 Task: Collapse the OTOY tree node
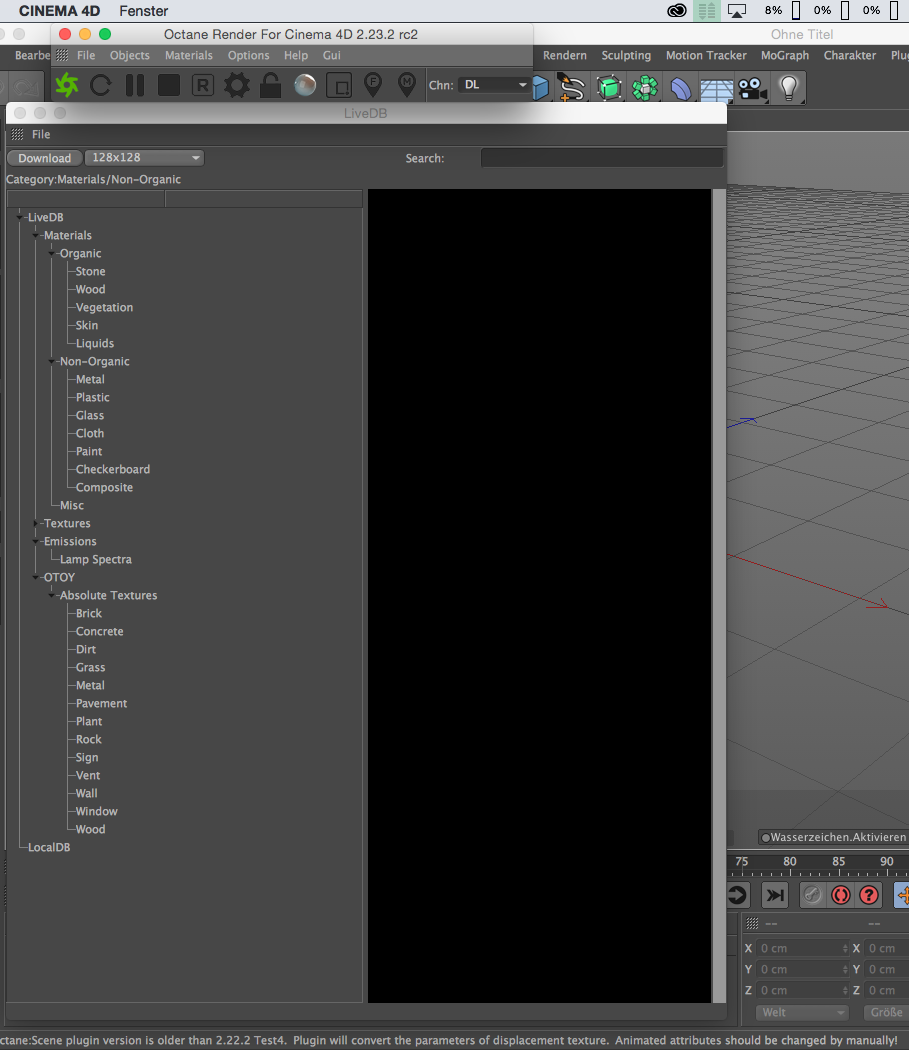click(36, 577)
